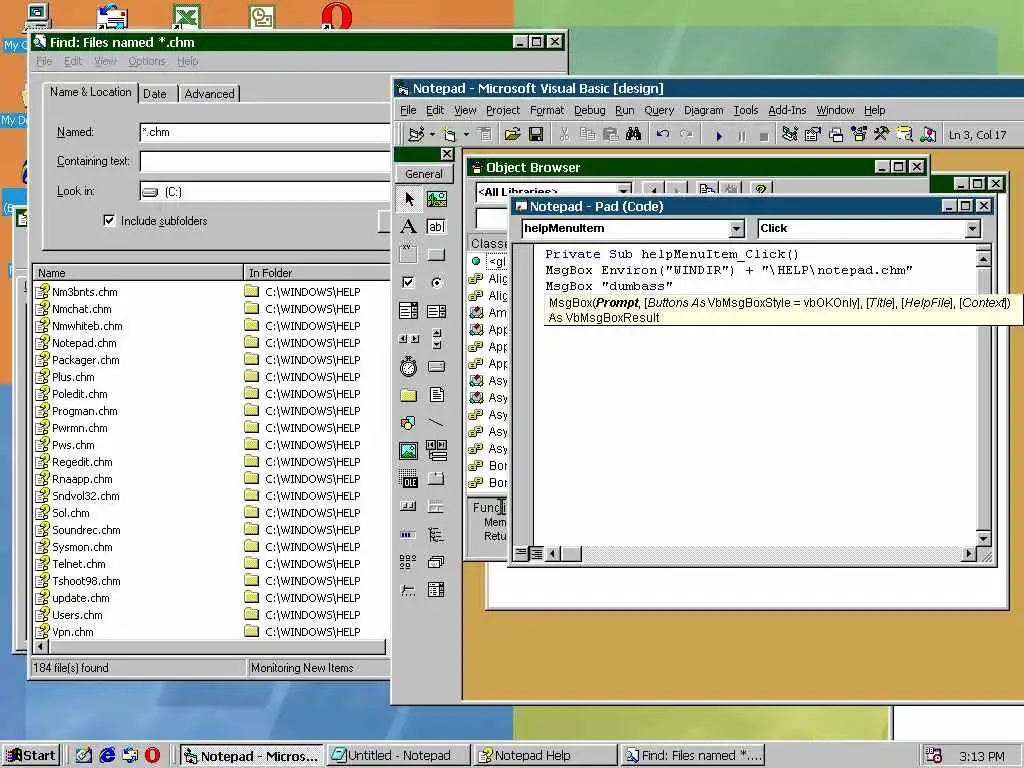Switch to the Advanced tab in Find window
The image size is (1024, 768).
[209, 94]
